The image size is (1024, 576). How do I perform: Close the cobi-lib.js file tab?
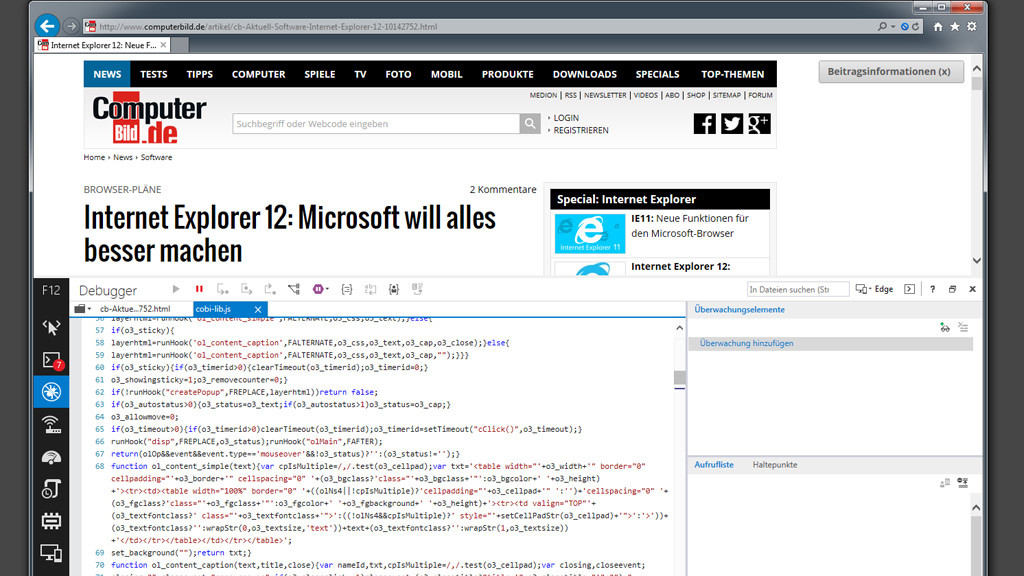point(258,310)
